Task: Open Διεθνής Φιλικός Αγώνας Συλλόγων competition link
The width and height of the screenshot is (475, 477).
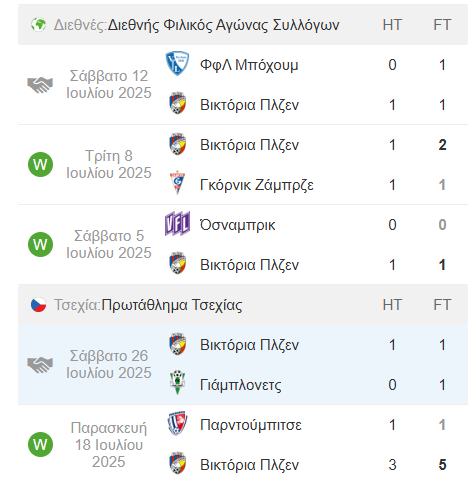Action: [223, 25]
